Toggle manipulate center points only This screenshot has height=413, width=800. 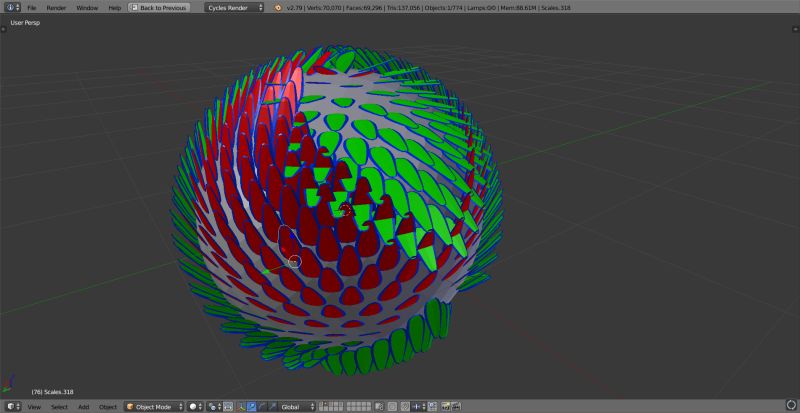(x=228, y=406)
